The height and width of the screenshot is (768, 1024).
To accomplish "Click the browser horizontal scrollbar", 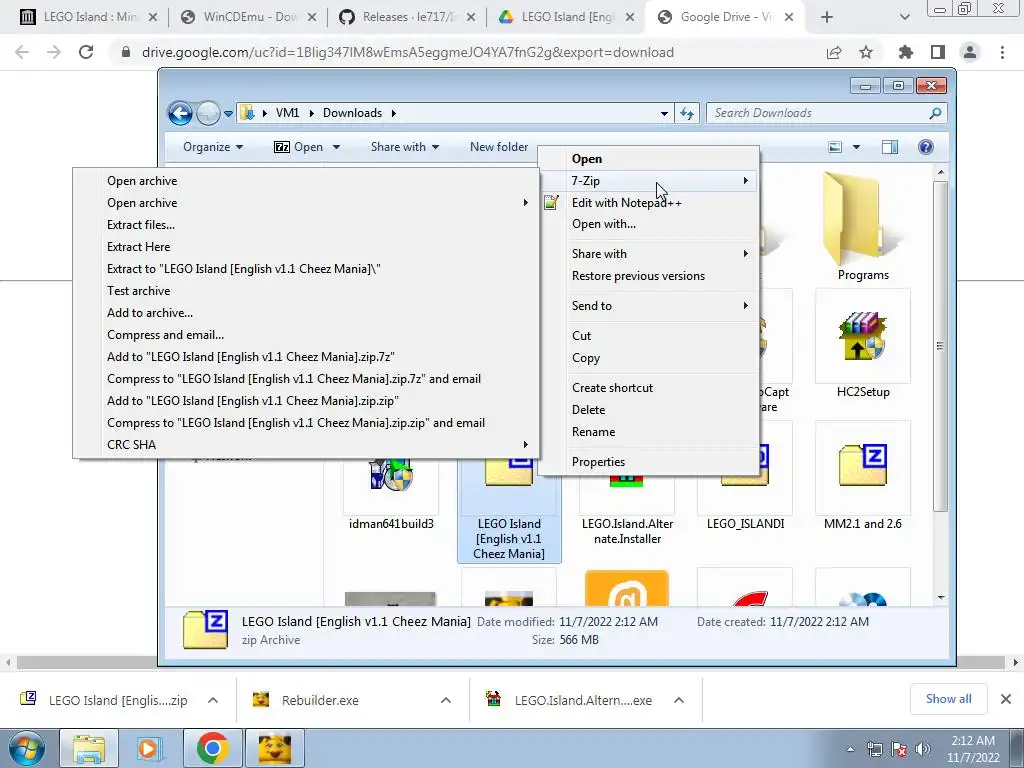I will click(511, 663).
